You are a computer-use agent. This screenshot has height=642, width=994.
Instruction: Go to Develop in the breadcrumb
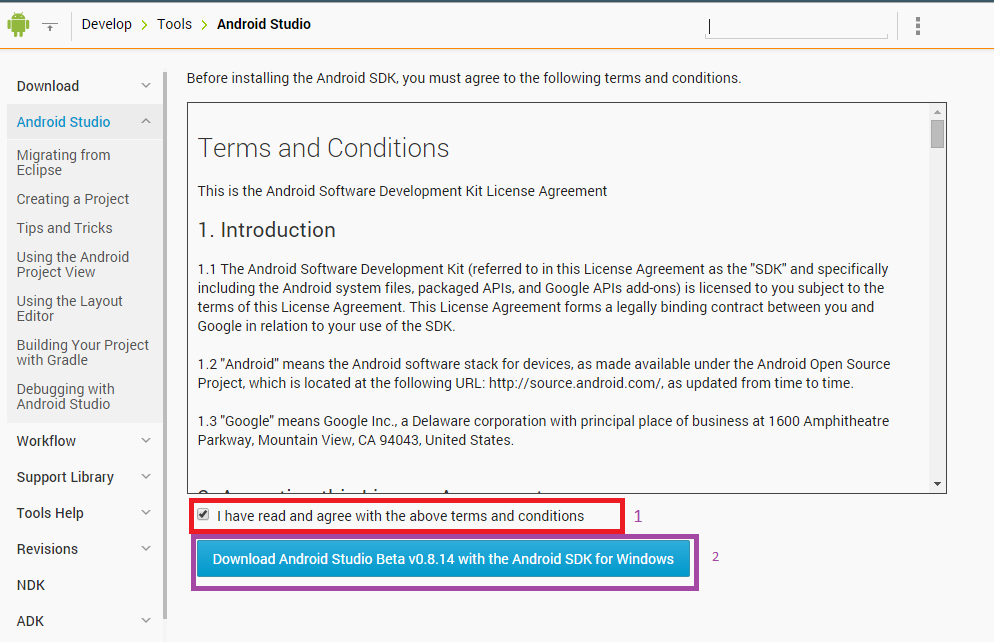(107, 24)
